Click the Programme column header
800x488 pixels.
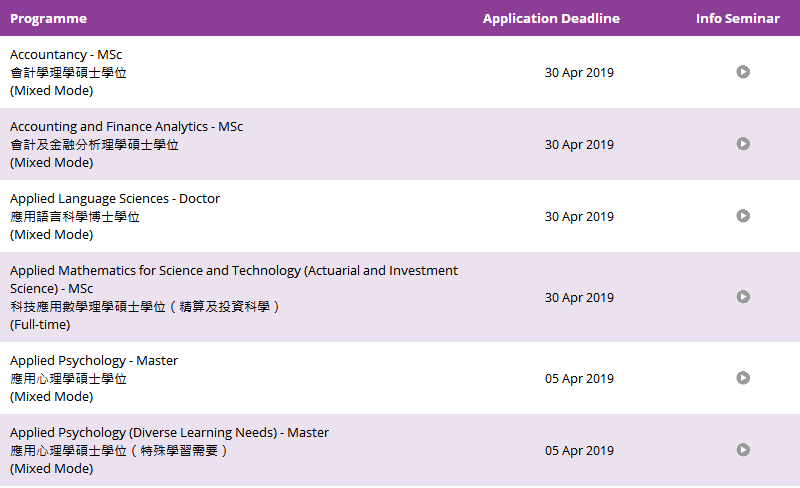tap(48, 18)
